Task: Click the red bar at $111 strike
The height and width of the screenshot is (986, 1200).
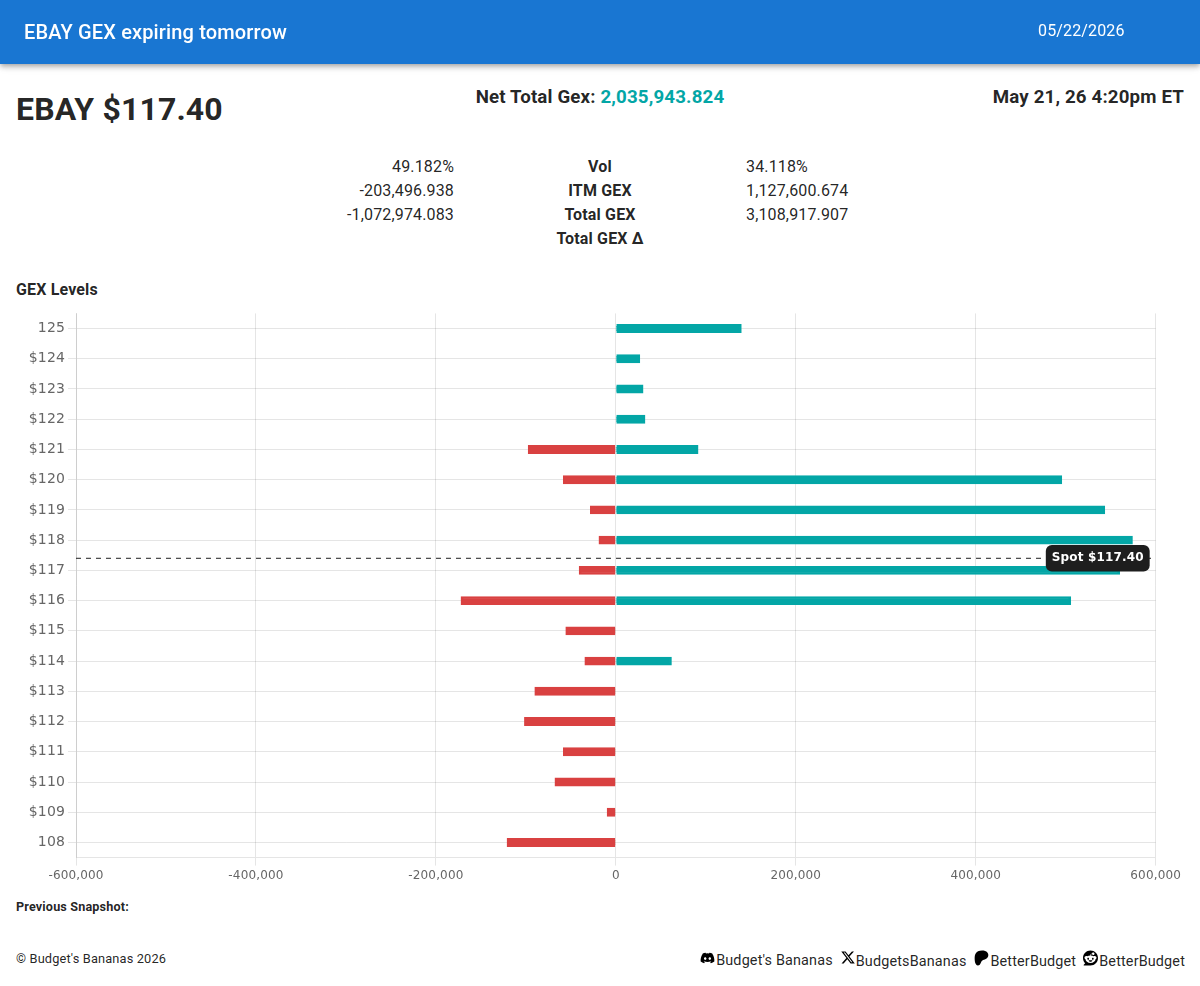Action: pos(589,752)
